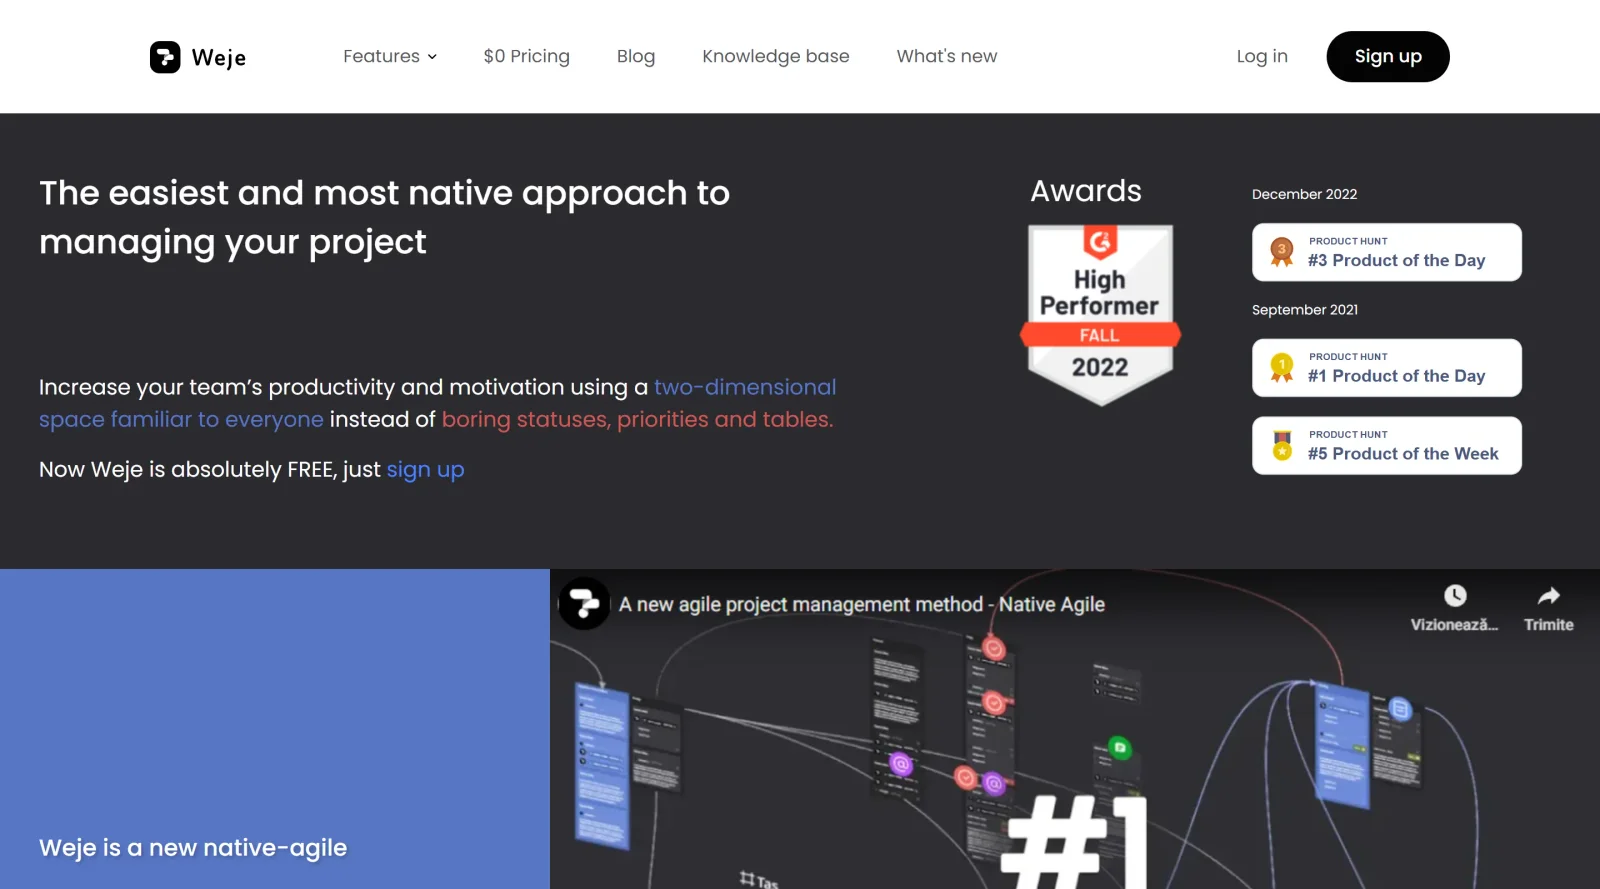
Task: Click the September 2021 label
Action: click(1305, 310)
